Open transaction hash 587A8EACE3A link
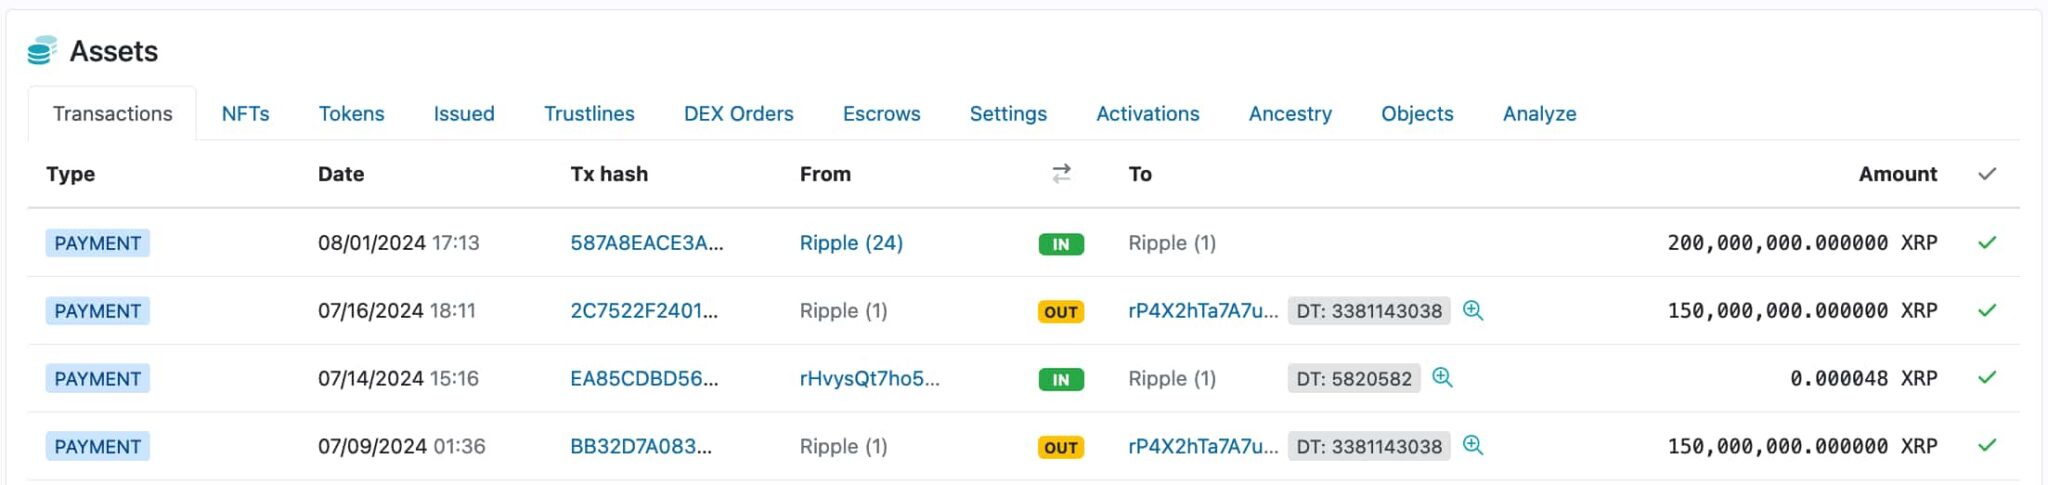Screen dimensions: 2048x485 click(x=646, y=243)
